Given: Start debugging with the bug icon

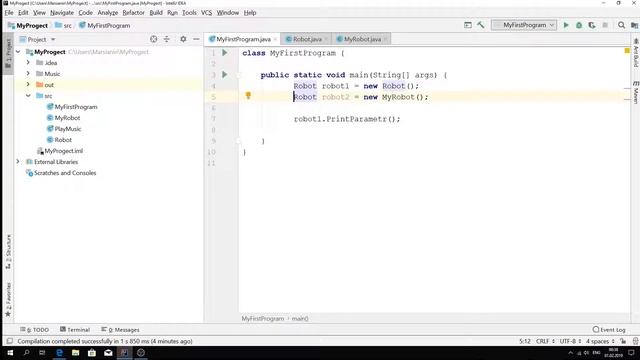Looking at the screenshot, I should coord(579,25).
